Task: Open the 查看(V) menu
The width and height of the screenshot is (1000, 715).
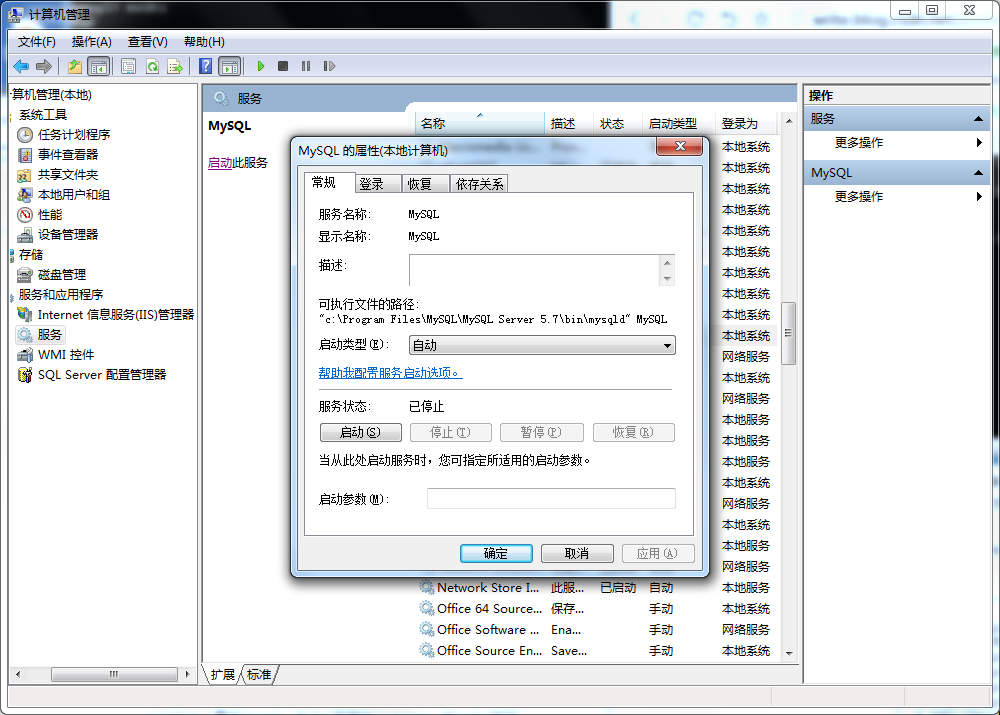Action: [x=147, y=42]
